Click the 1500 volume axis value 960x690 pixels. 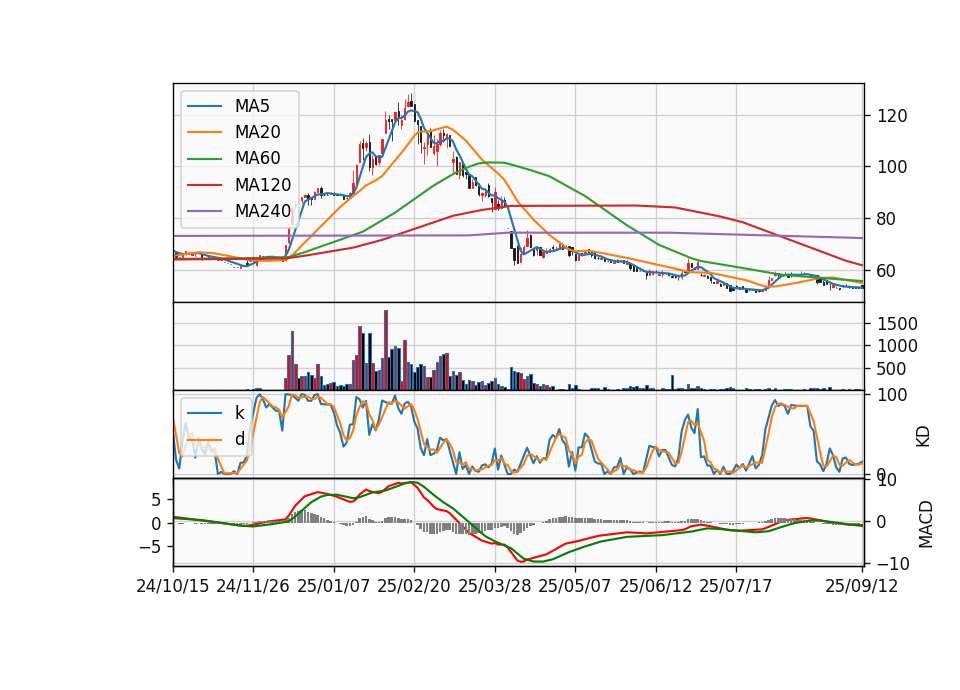coord(898,324)
